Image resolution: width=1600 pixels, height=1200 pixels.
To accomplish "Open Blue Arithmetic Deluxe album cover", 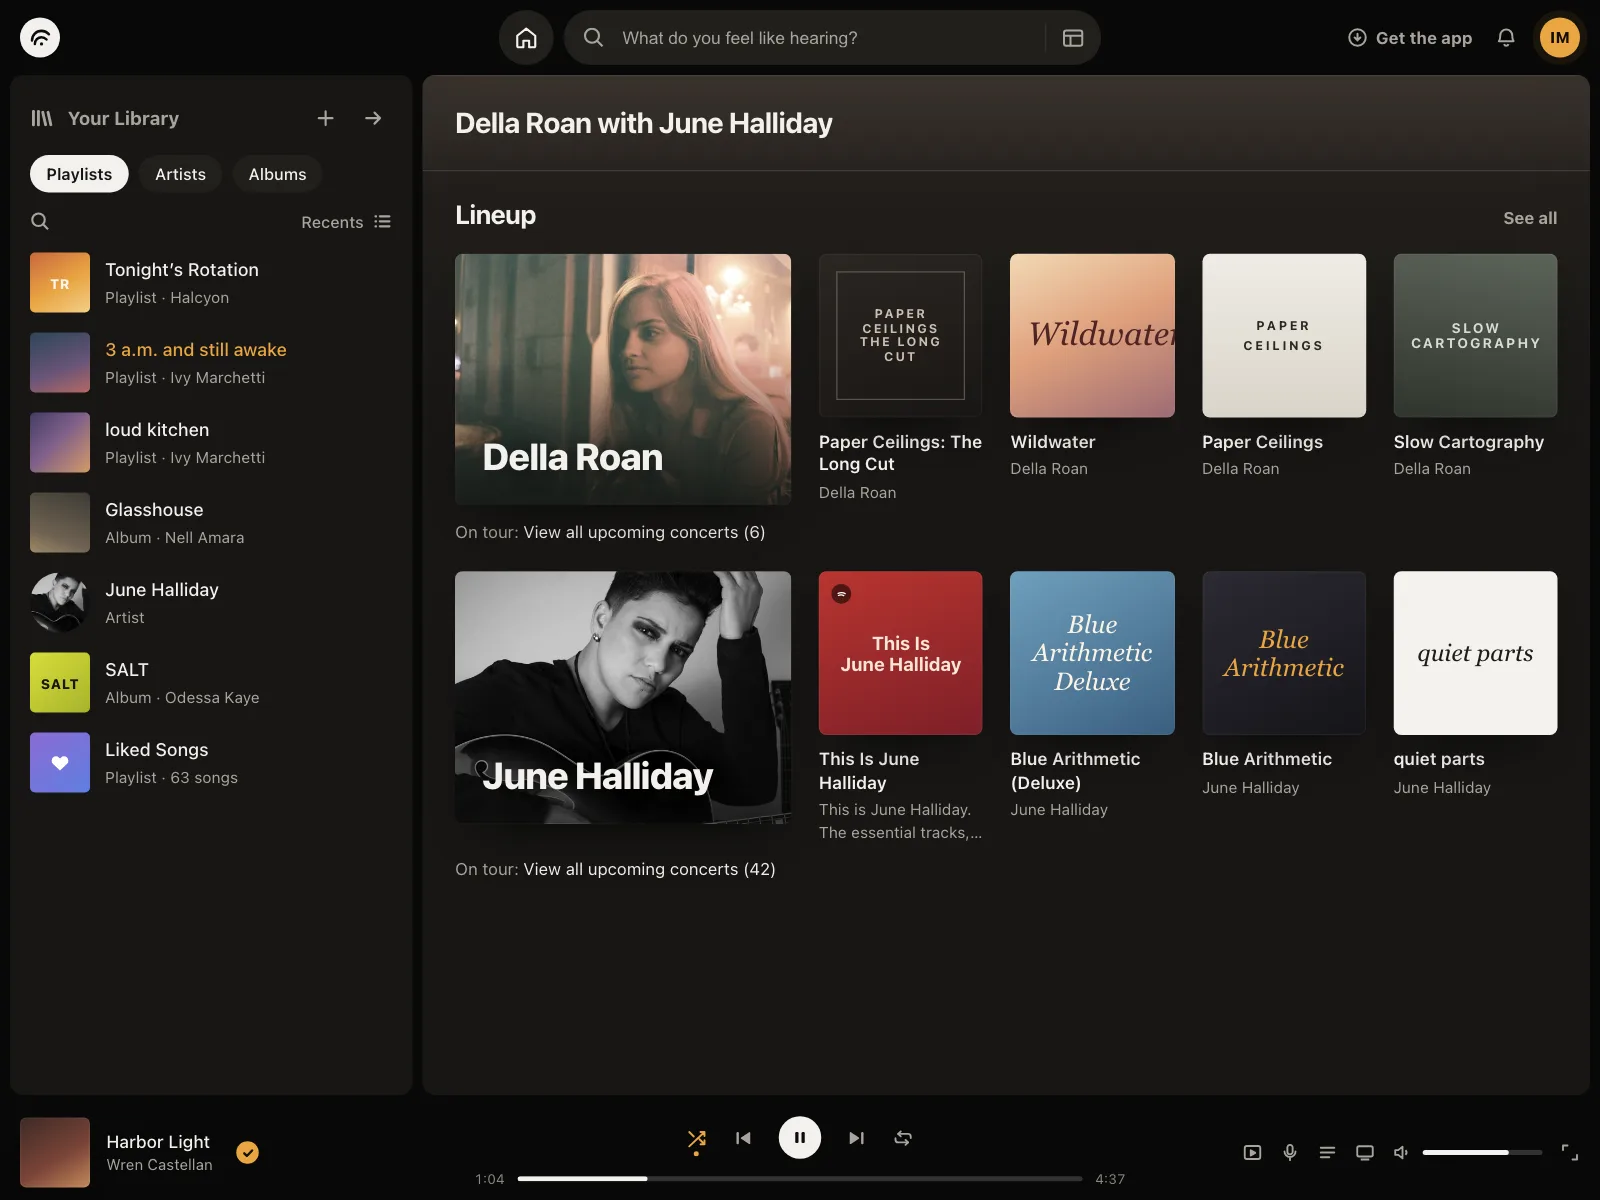I will click(x=1092, y=653).
